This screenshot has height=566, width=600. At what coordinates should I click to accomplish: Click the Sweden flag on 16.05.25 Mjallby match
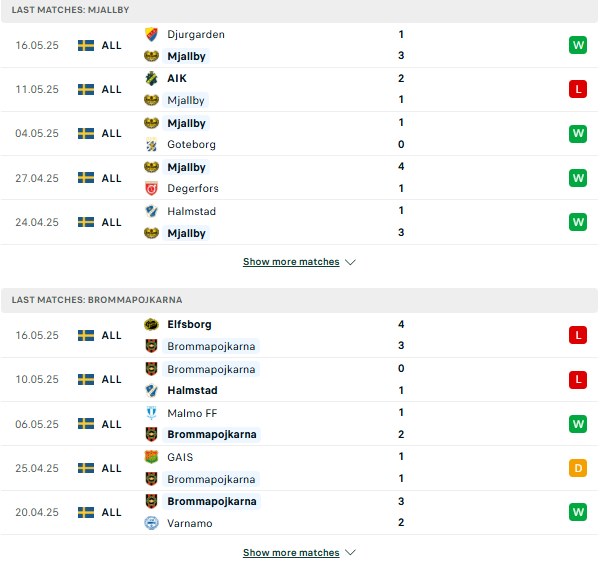[86, 45]
